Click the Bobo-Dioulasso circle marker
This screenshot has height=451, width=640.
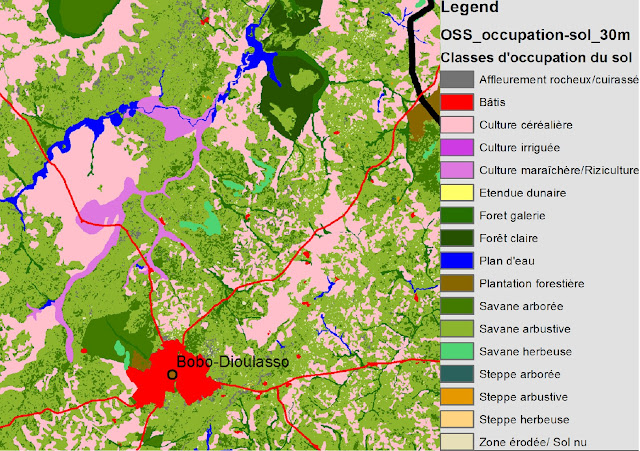click(172, 374)
